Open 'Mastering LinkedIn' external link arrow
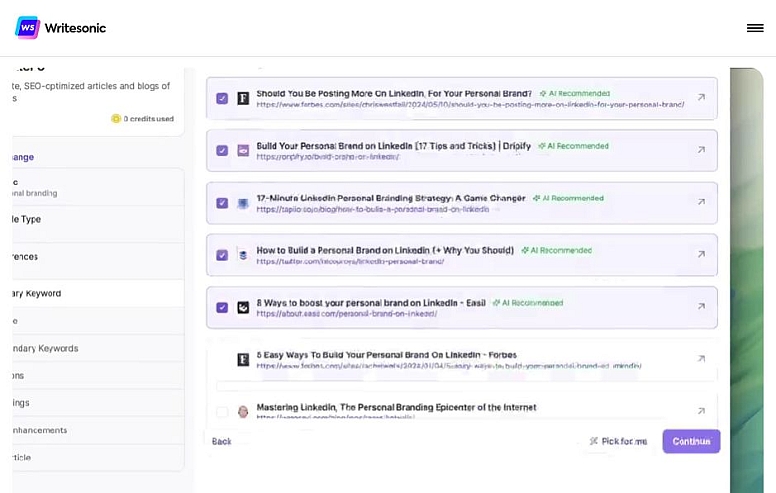Image resolution: width=776 pixels, height=493 pixels. (x=701, y=411)
